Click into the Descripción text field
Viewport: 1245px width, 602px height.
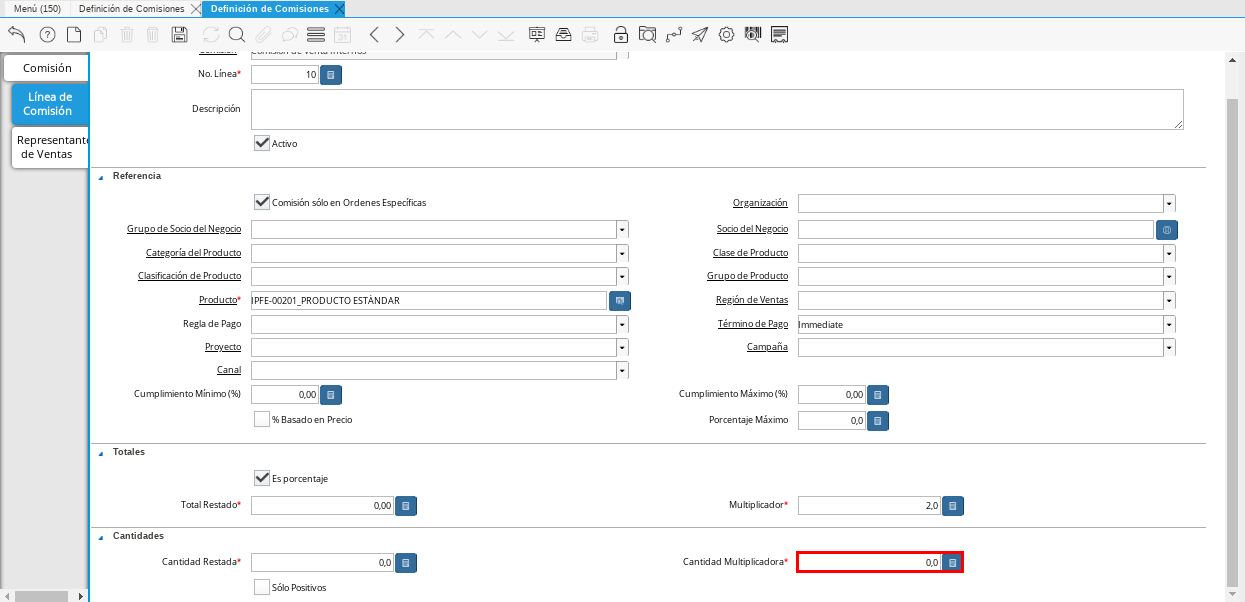[716, 109]
